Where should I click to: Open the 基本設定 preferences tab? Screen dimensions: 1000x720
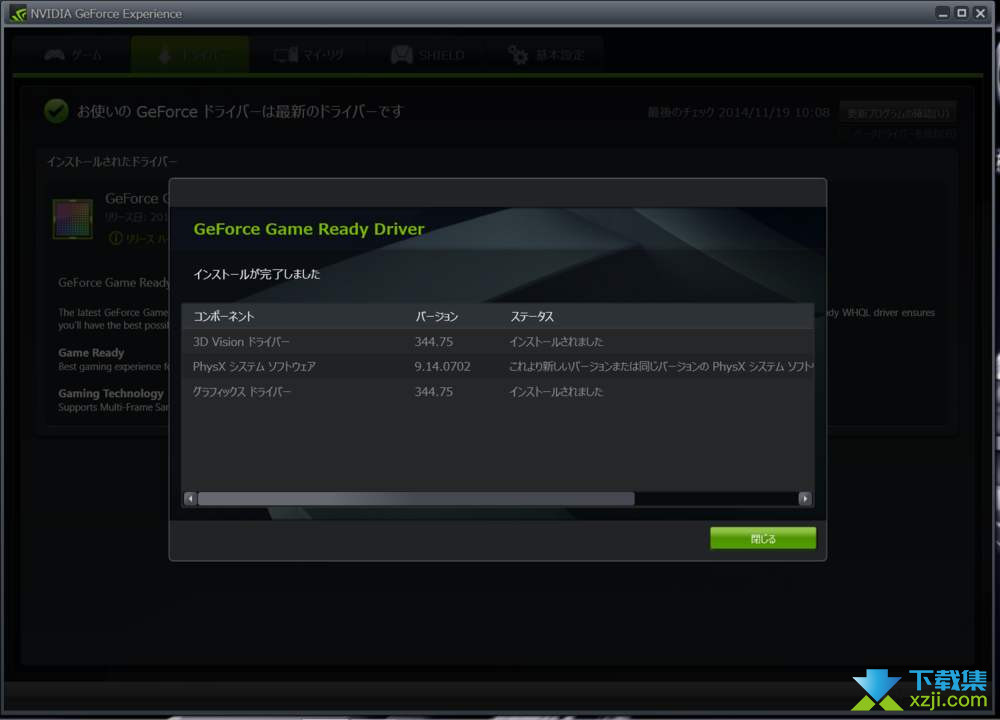click(x=546, y=55)
